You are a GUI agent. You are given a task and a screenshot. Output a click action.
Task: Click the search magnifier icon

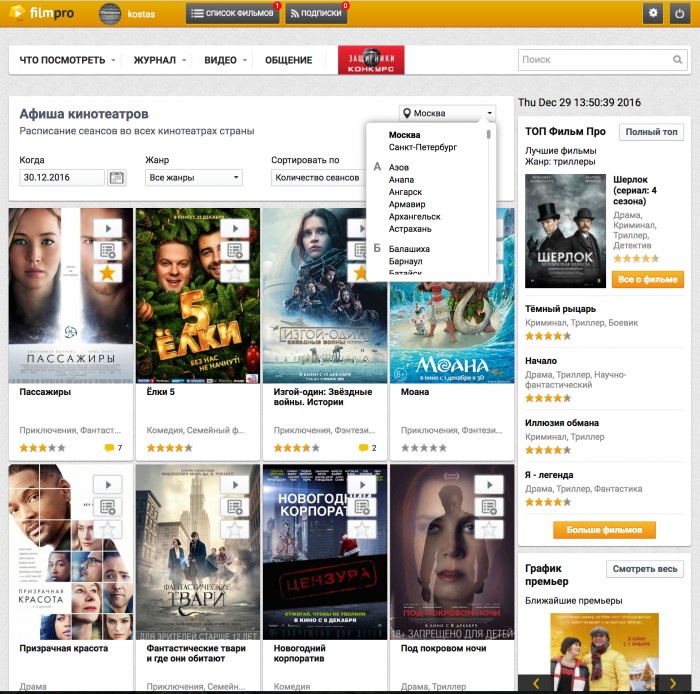pos(677,59)
